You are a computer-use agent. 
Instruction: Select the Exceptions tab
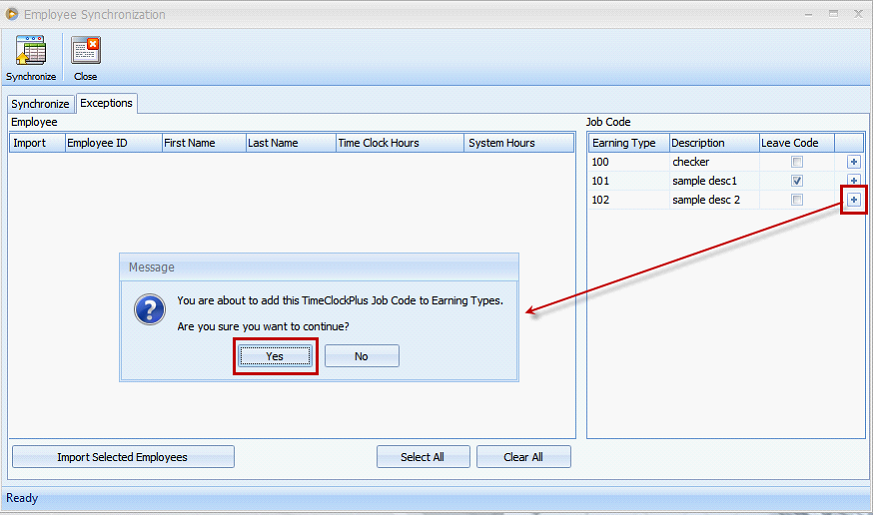[x=106, y=103]
